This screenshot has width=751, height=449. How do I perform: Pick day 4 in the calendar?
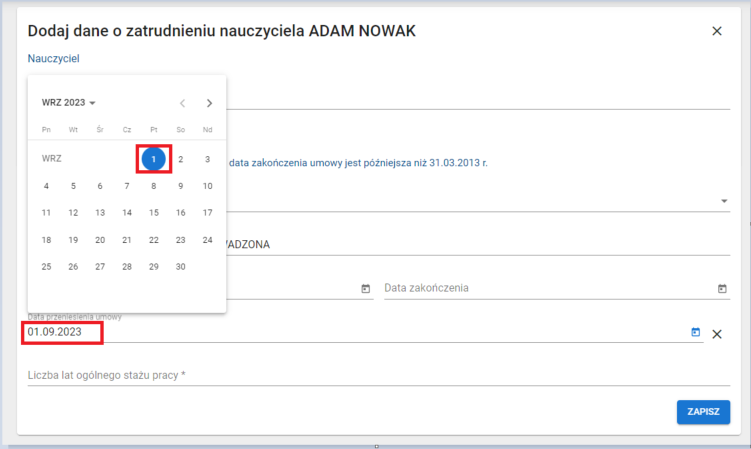click(46, 186)
